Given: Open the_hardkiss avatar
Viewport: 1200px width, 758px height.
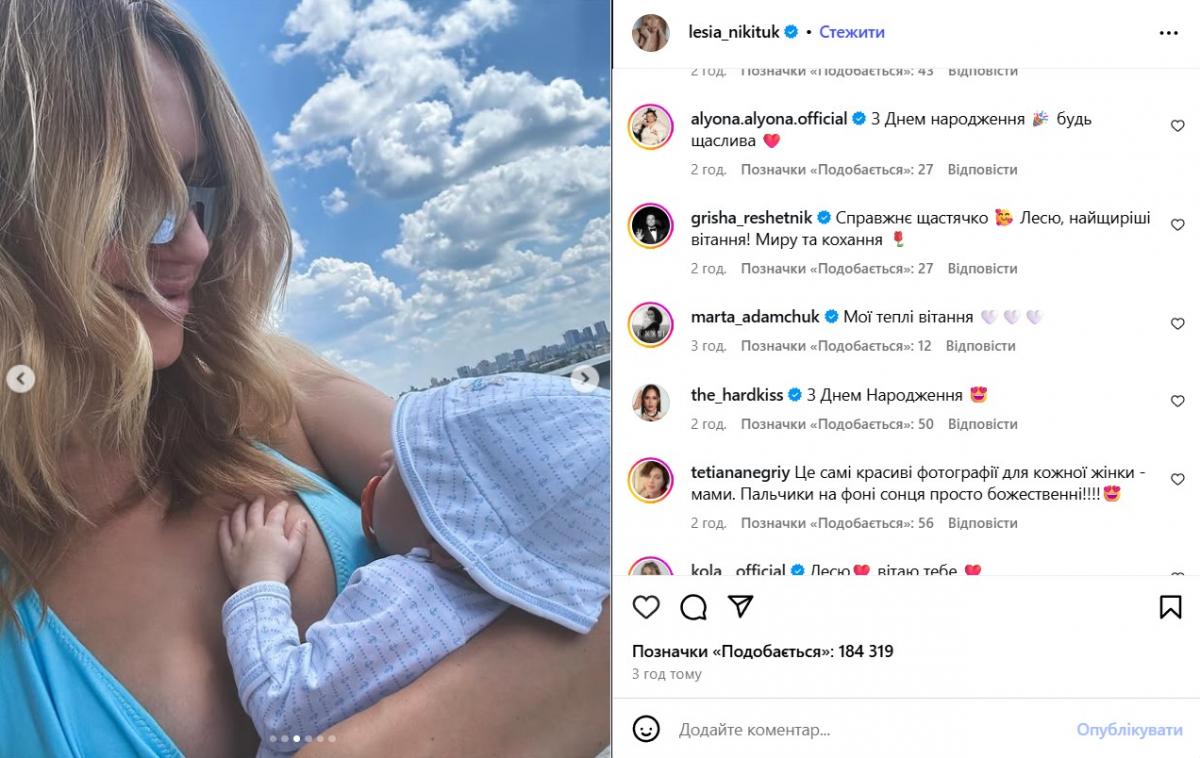Looking at the screenshot, I should click(x=650, y=403).
